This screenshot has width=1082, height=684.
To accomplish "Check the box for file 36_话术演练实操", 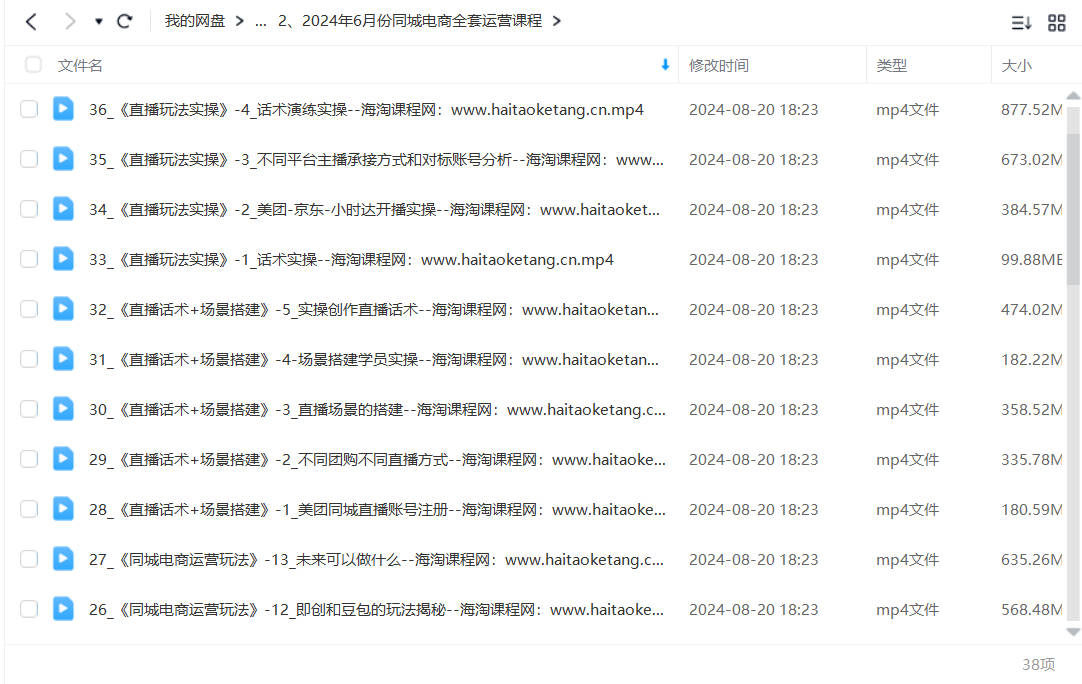I will click(29, 109).
